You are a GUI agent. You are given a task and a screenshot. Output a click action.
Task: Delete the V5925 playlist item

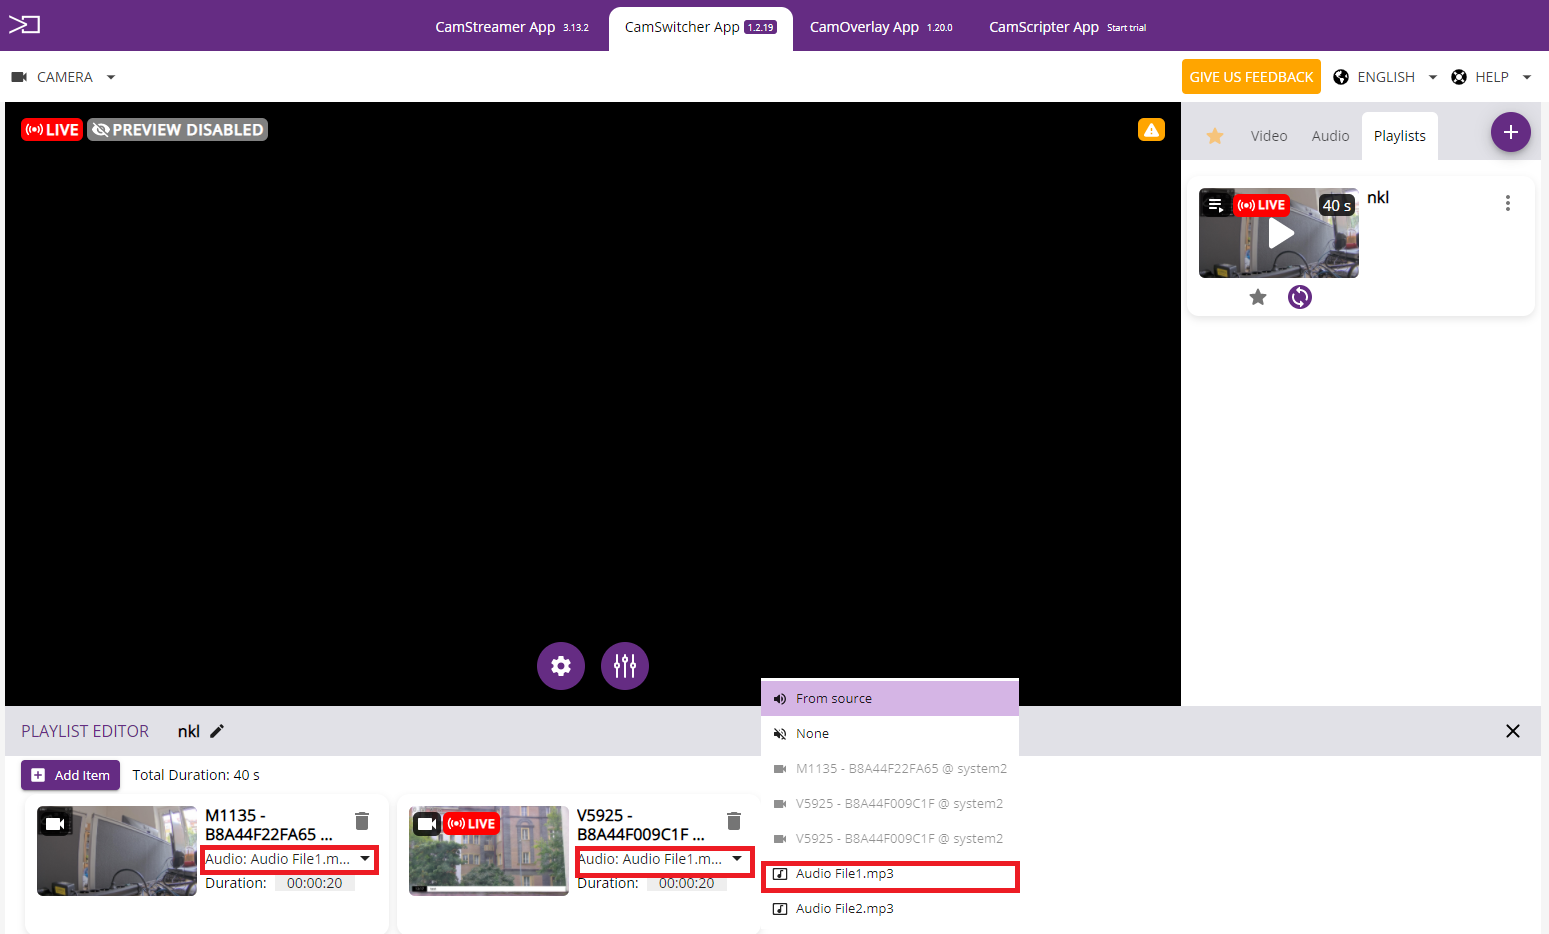tap(734, 821)
